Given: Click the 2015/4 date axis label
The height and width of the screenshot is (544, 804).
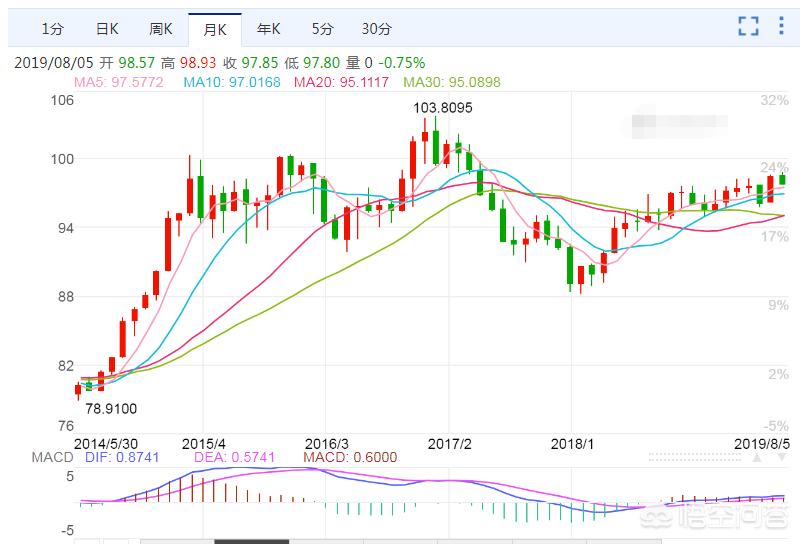Looking at the screenshot, I should [204, 444].
